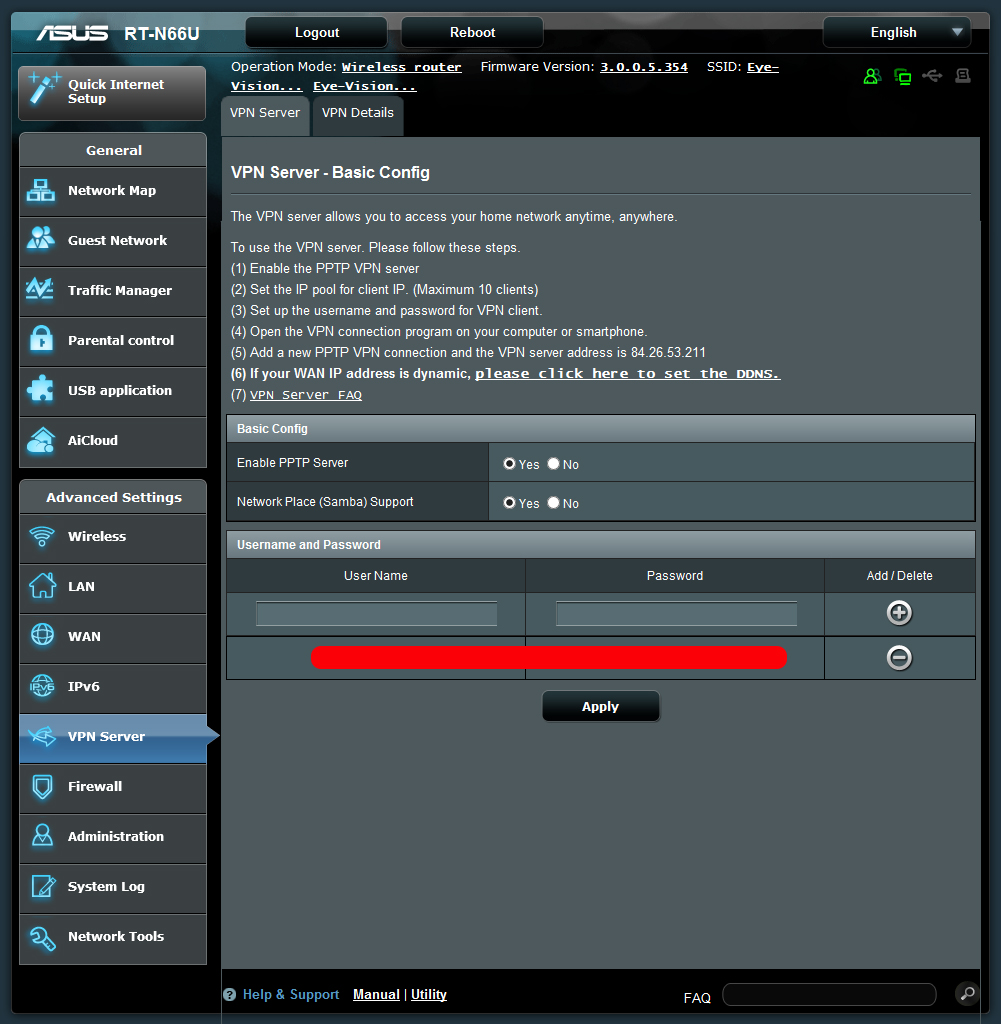Open the English language dropdown
1001x1024 pixels.
tap(896, 32)
